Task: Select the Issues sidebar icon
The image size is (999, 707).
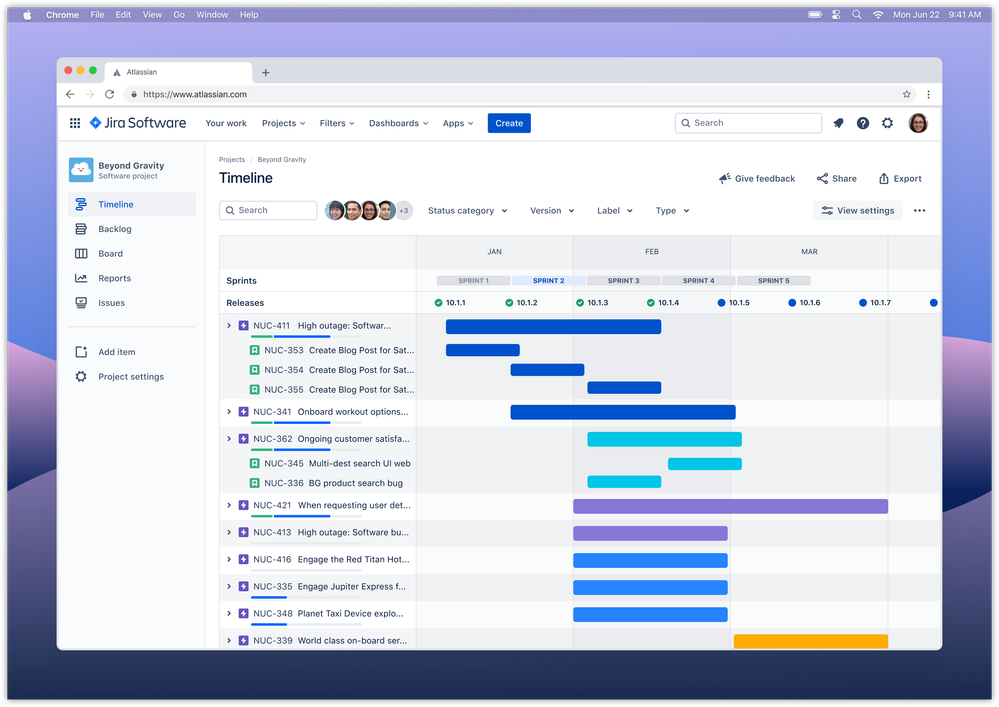Action: (81, 303)
